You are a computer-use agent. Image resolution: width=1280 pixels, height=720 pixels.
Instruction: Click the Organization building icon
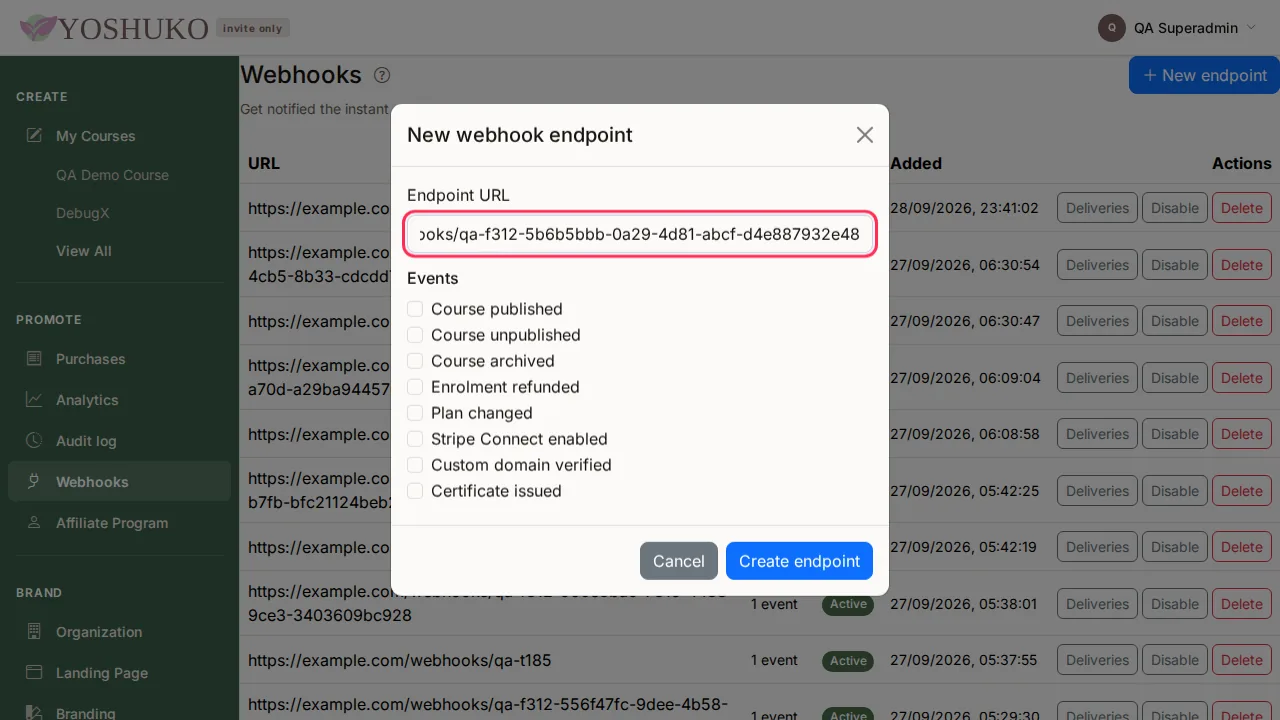34,631
